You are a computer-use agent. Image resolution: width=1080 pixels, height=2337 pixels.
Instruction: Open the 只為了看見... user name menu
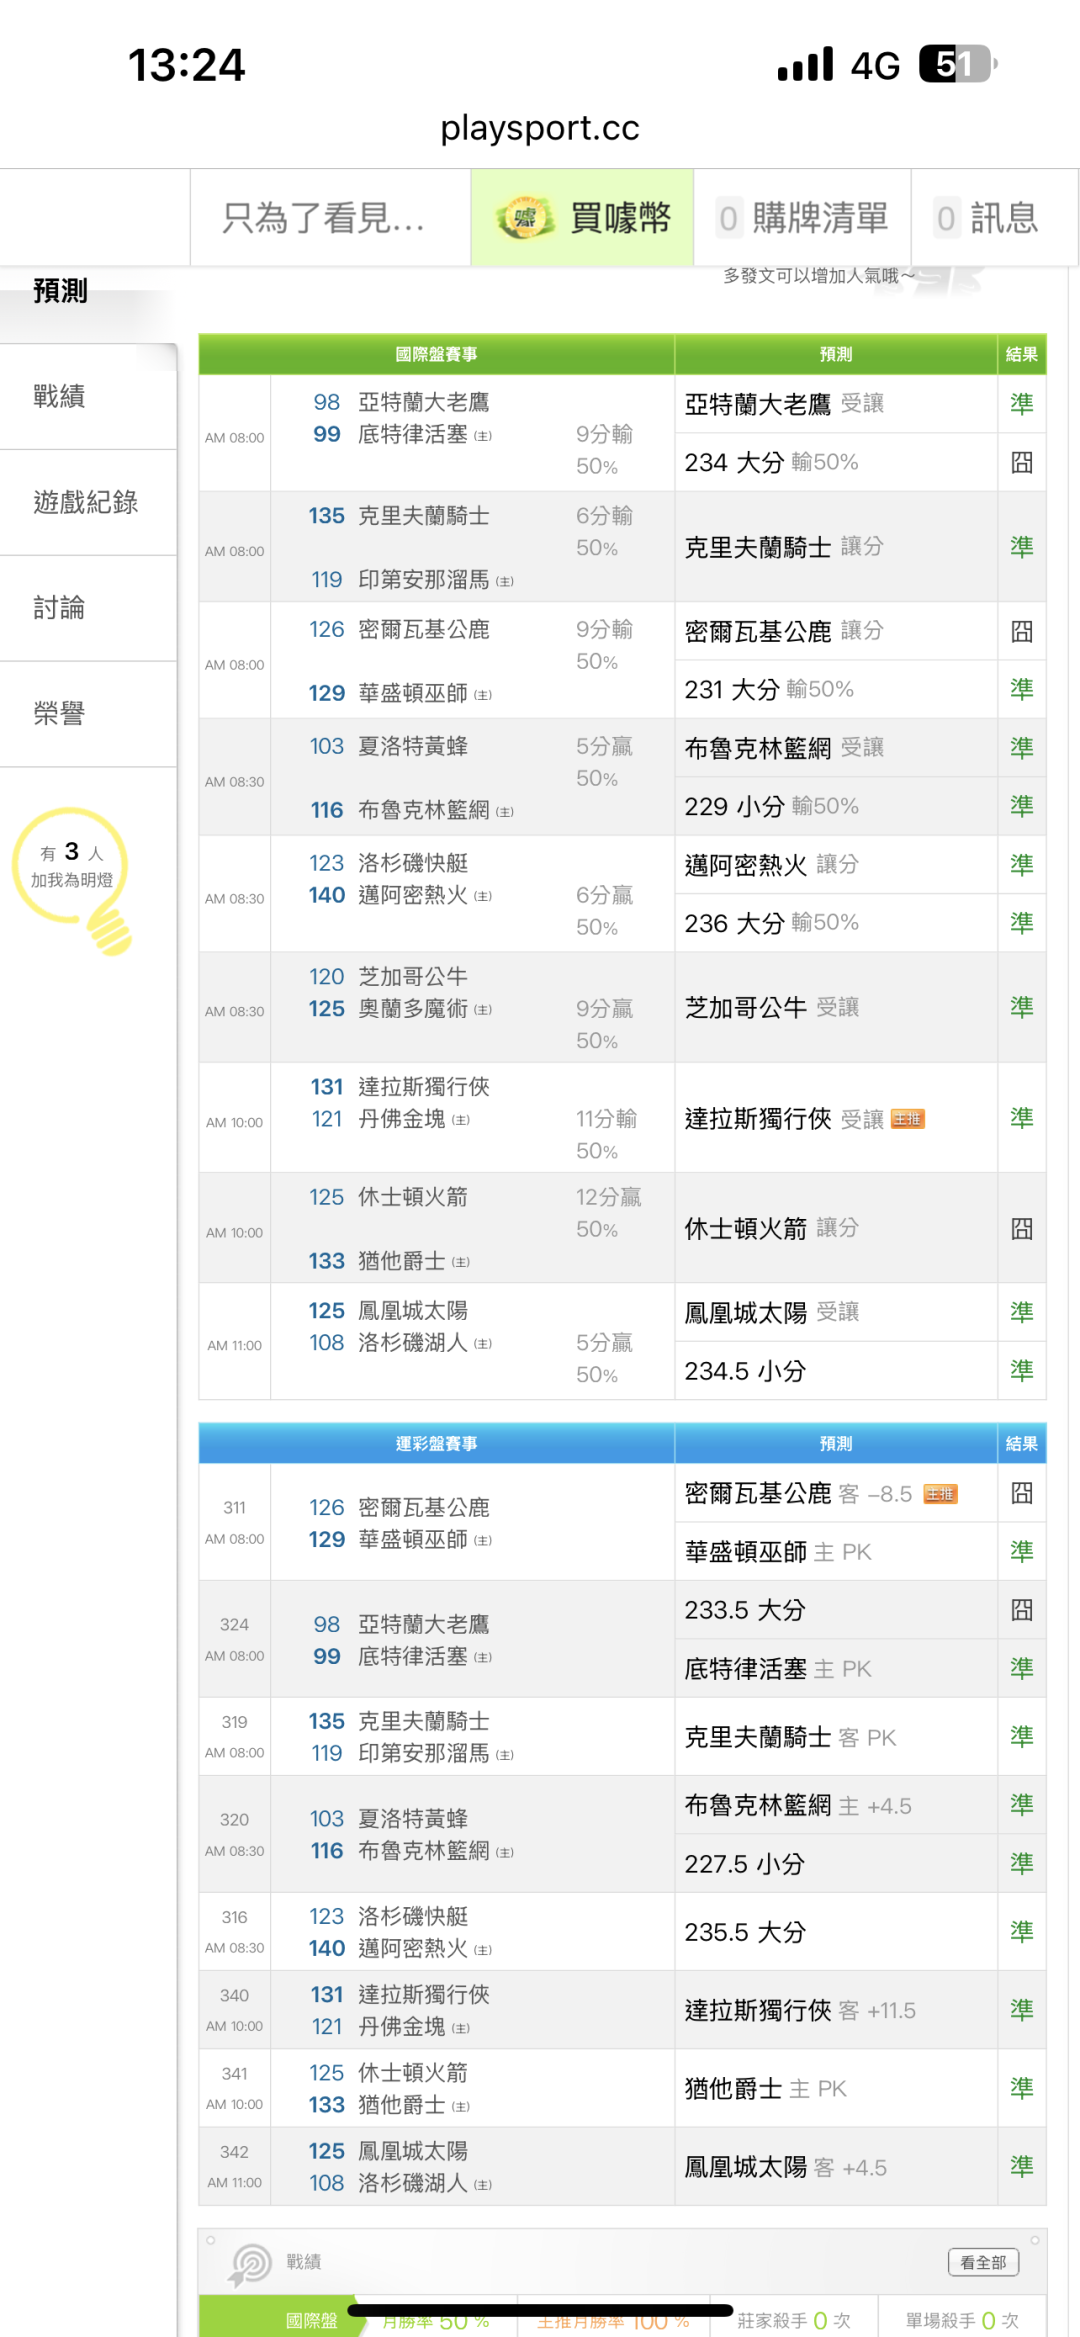(323, 218)
